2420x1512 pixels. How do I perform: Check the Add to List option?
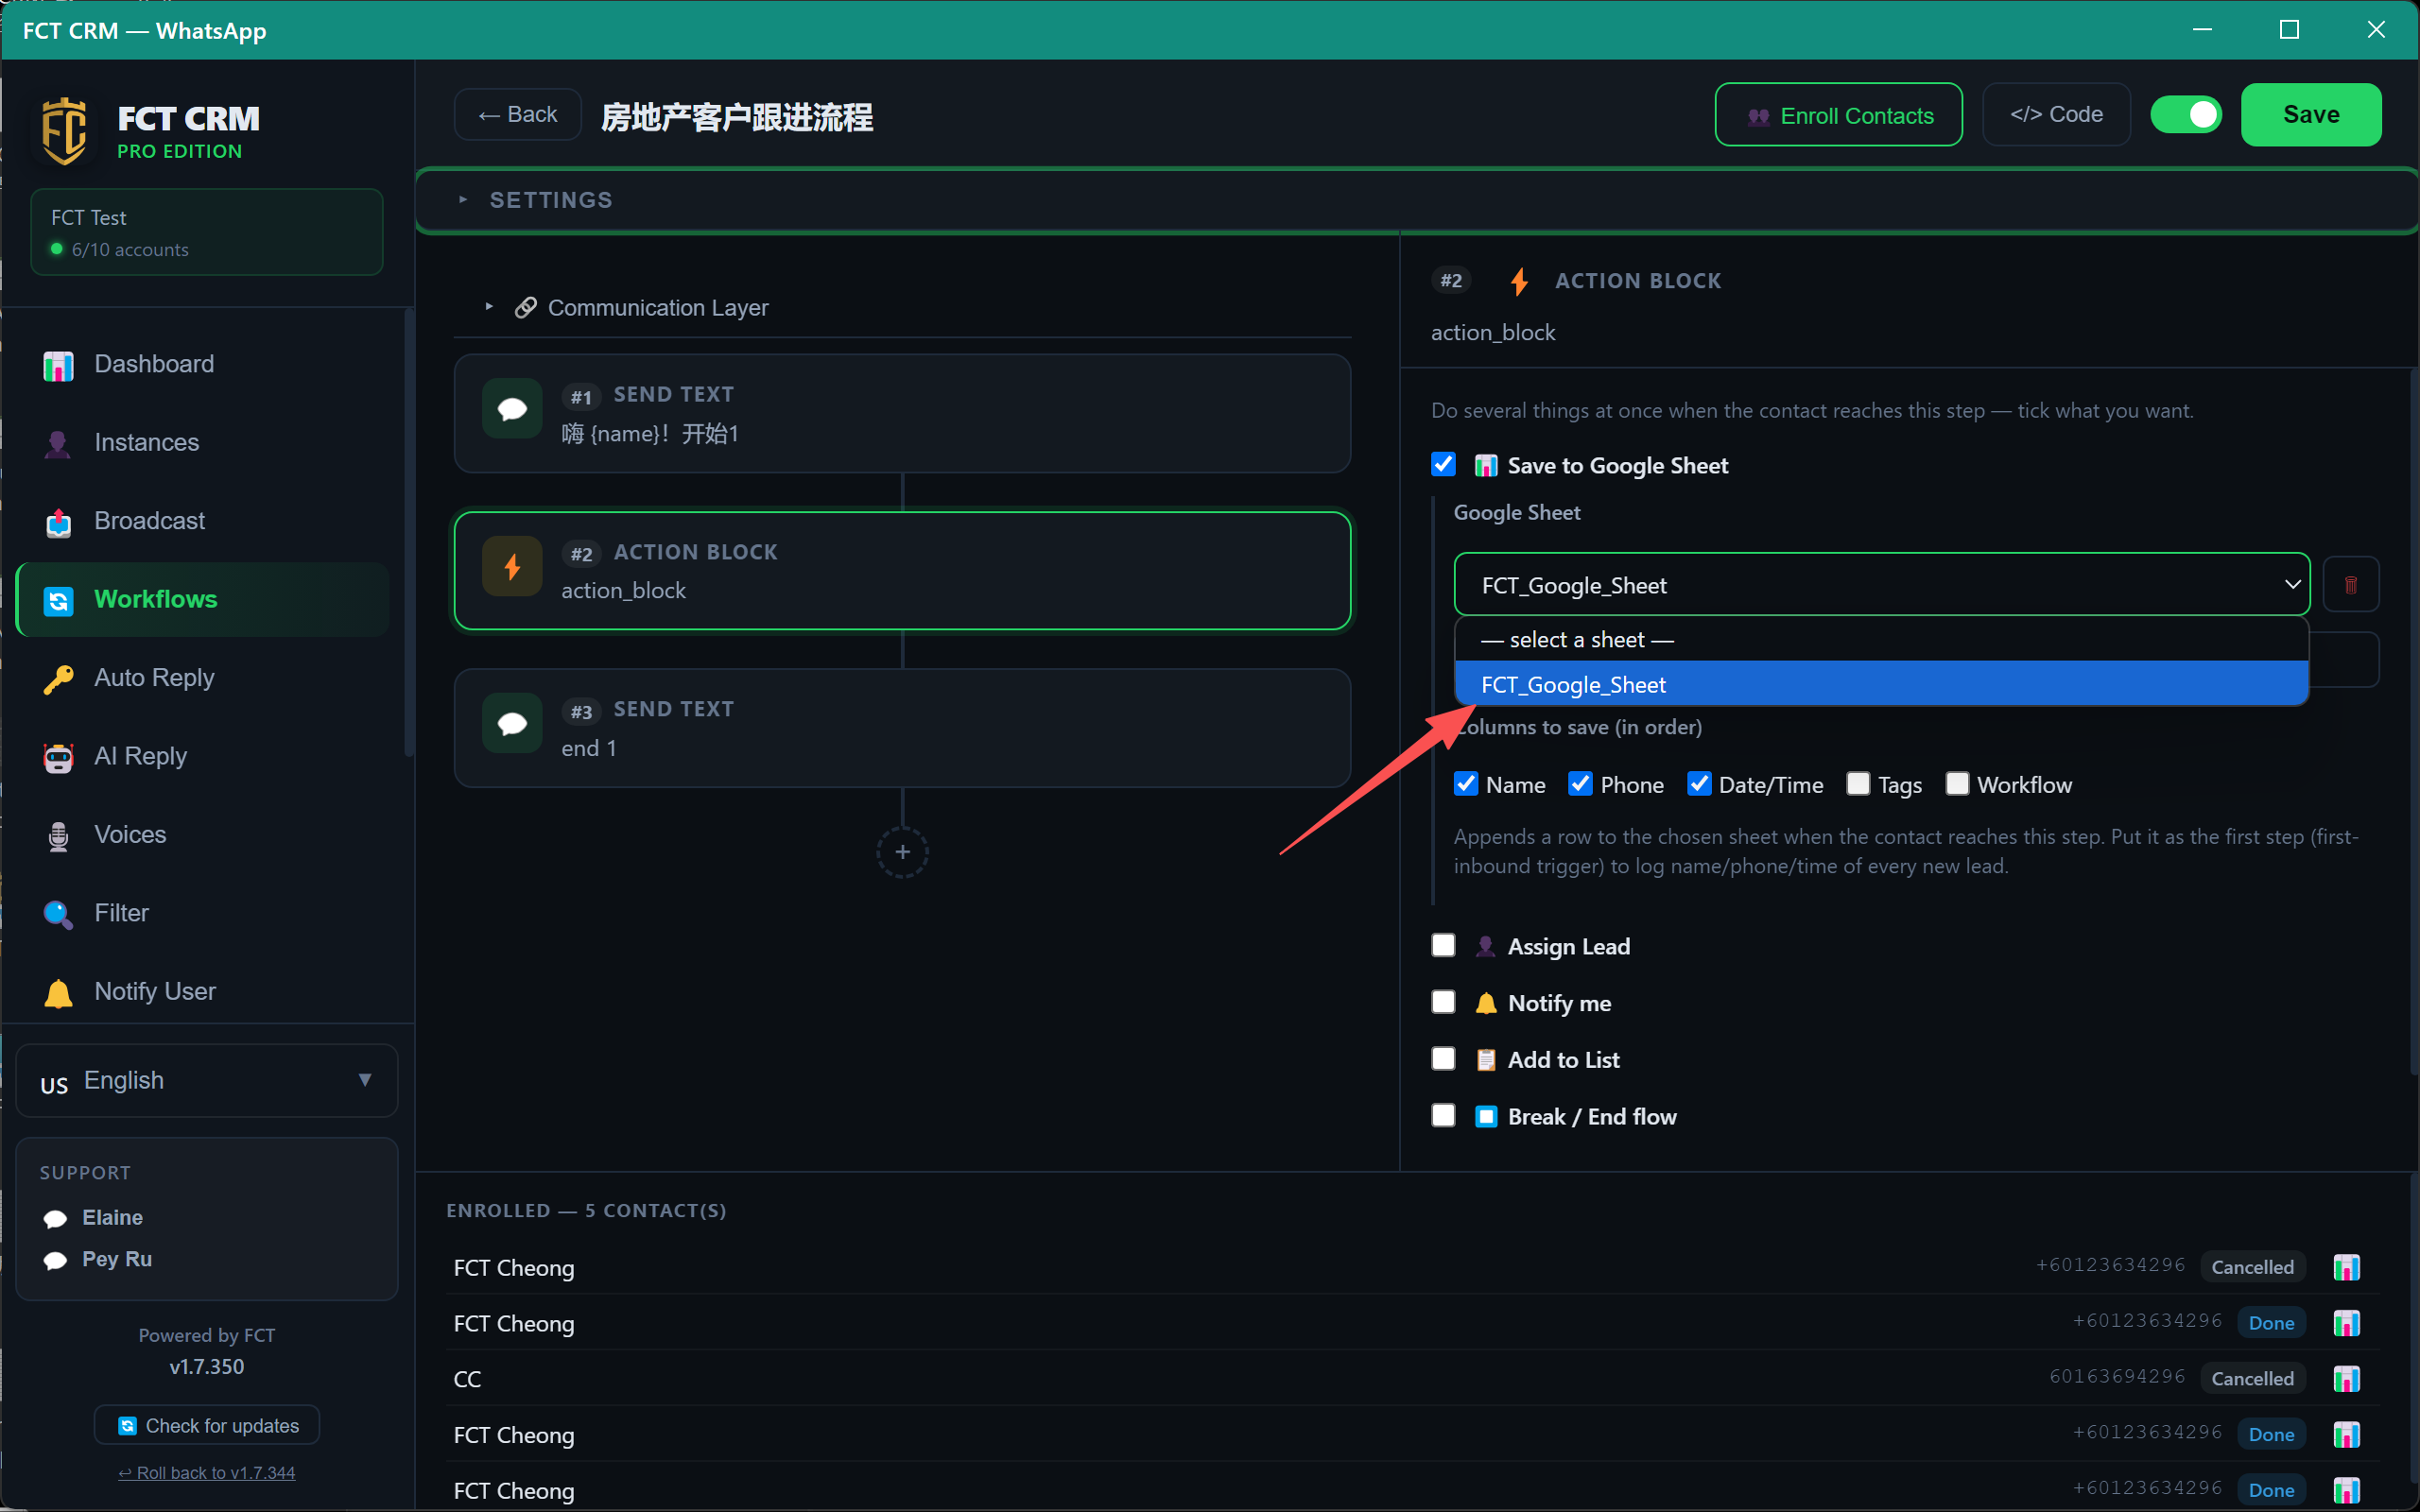point(1443,1058)
